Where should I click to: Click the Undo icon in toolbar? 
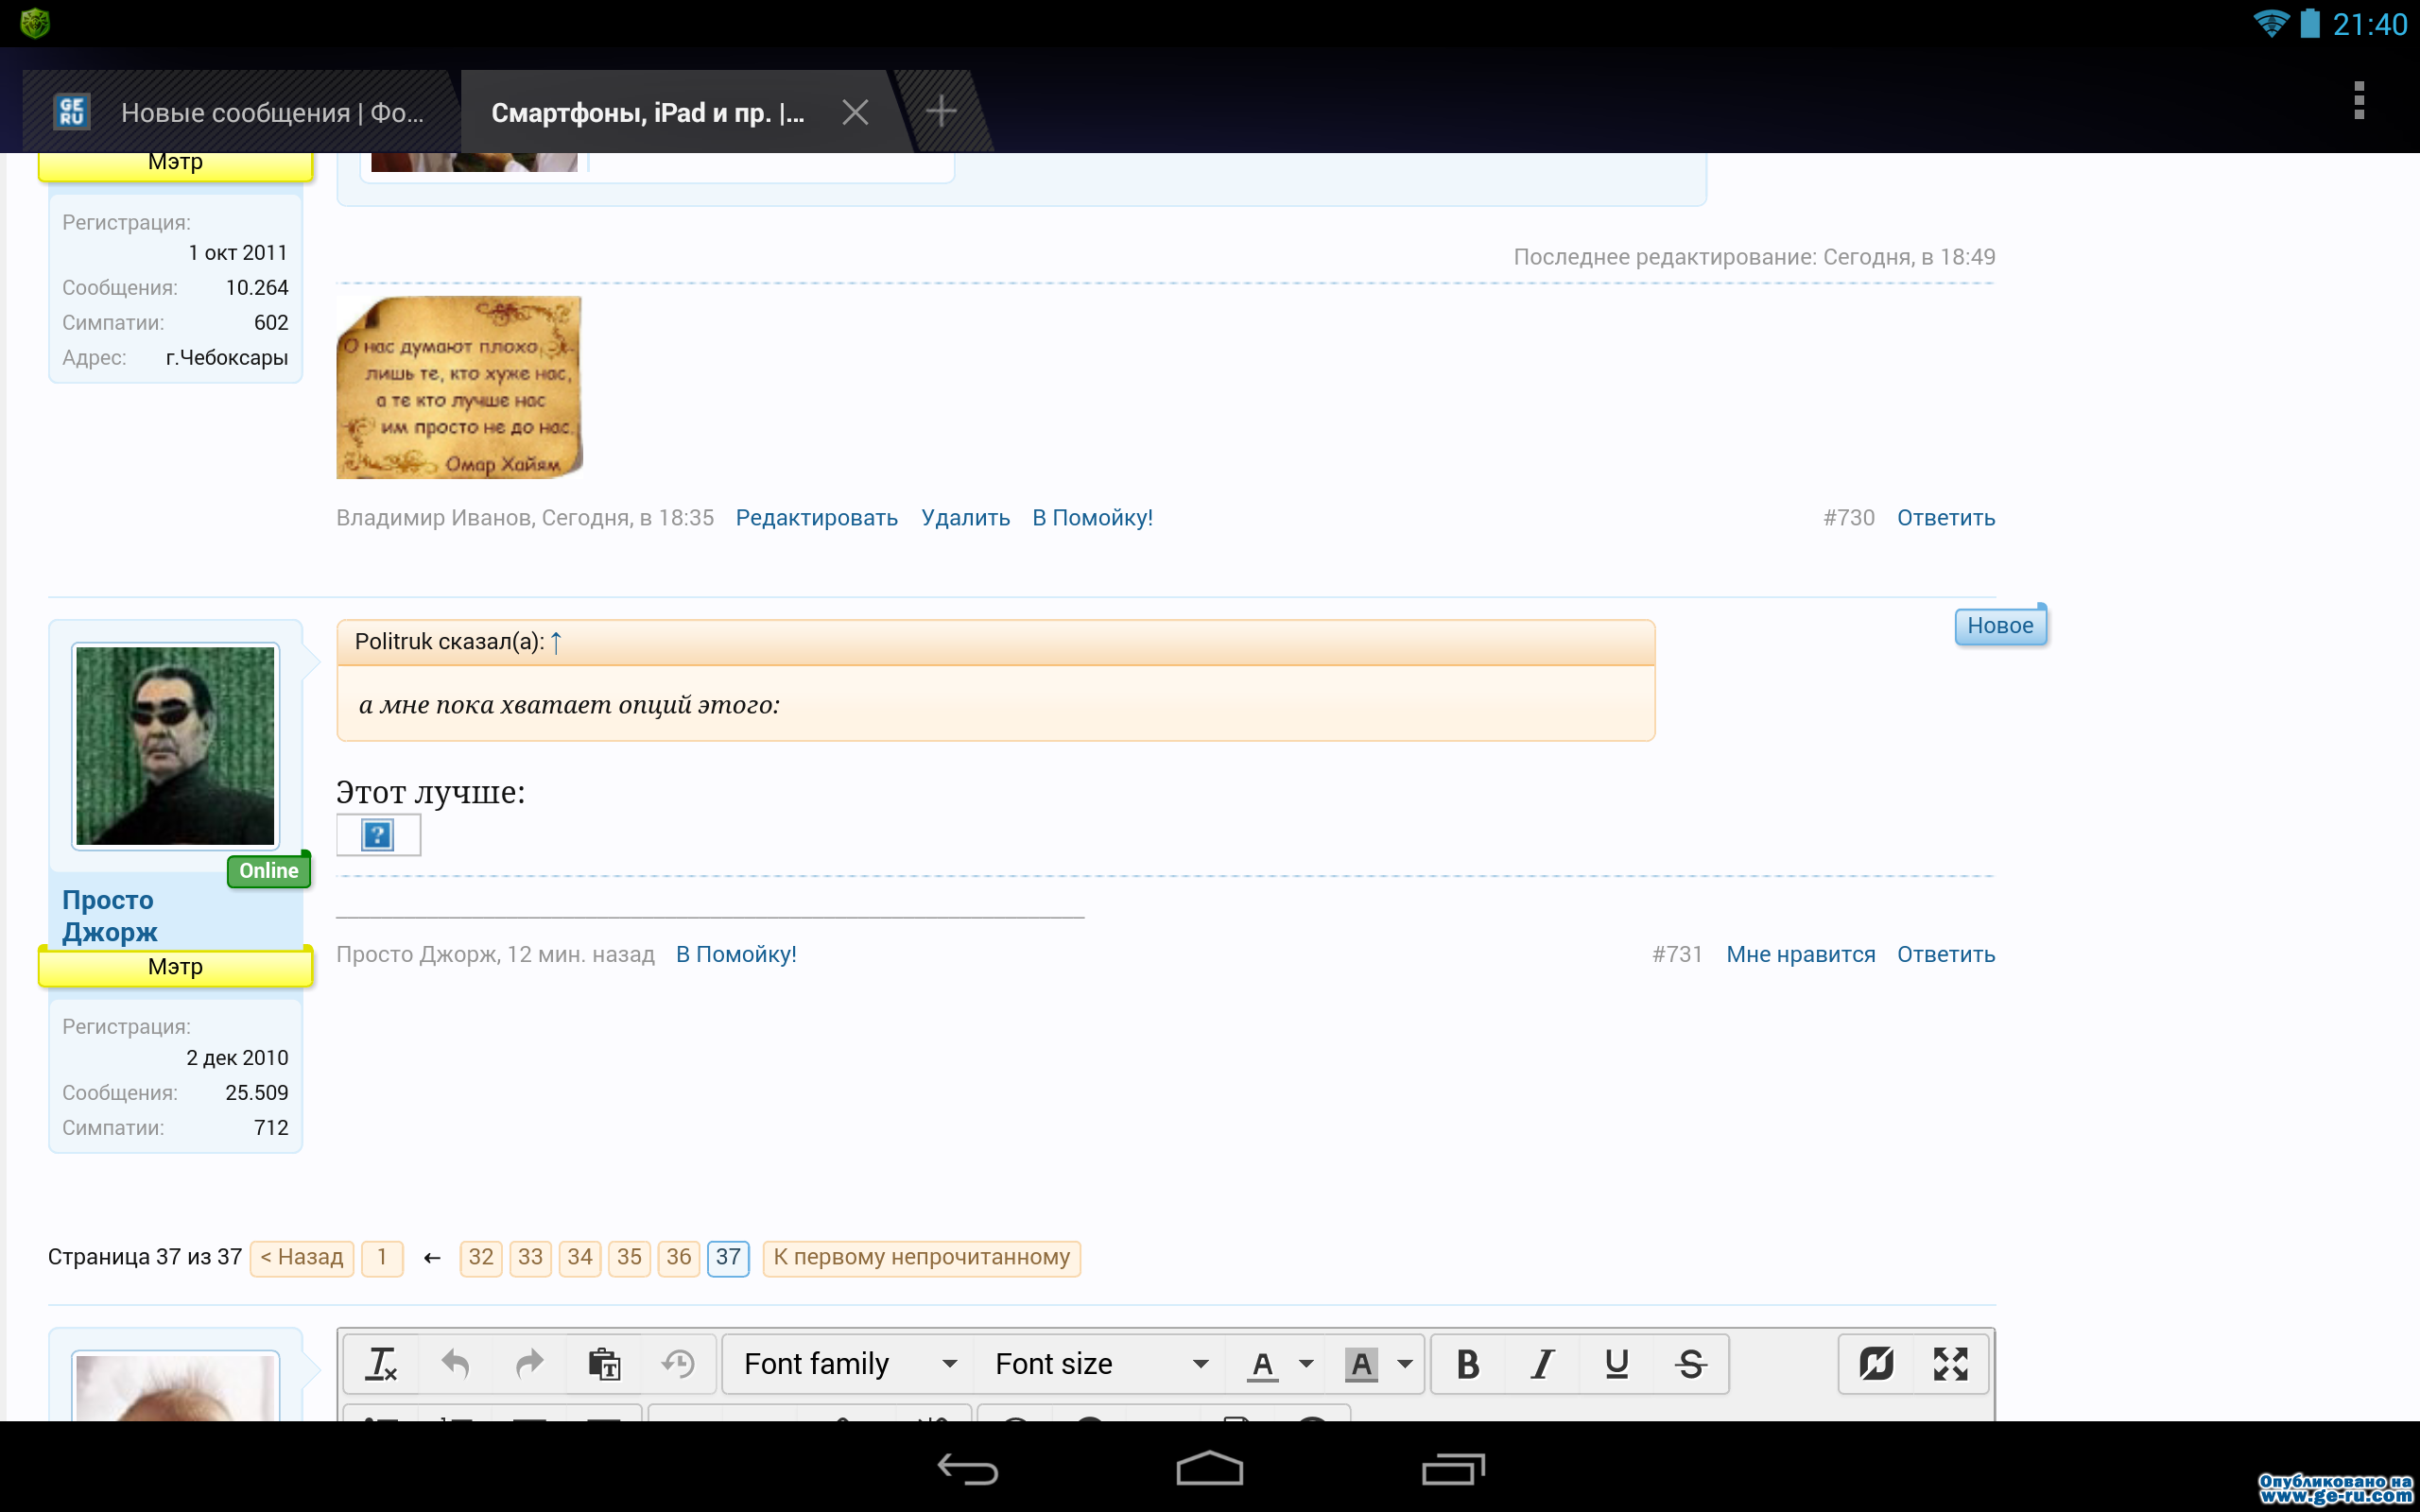click(457, 1362)
